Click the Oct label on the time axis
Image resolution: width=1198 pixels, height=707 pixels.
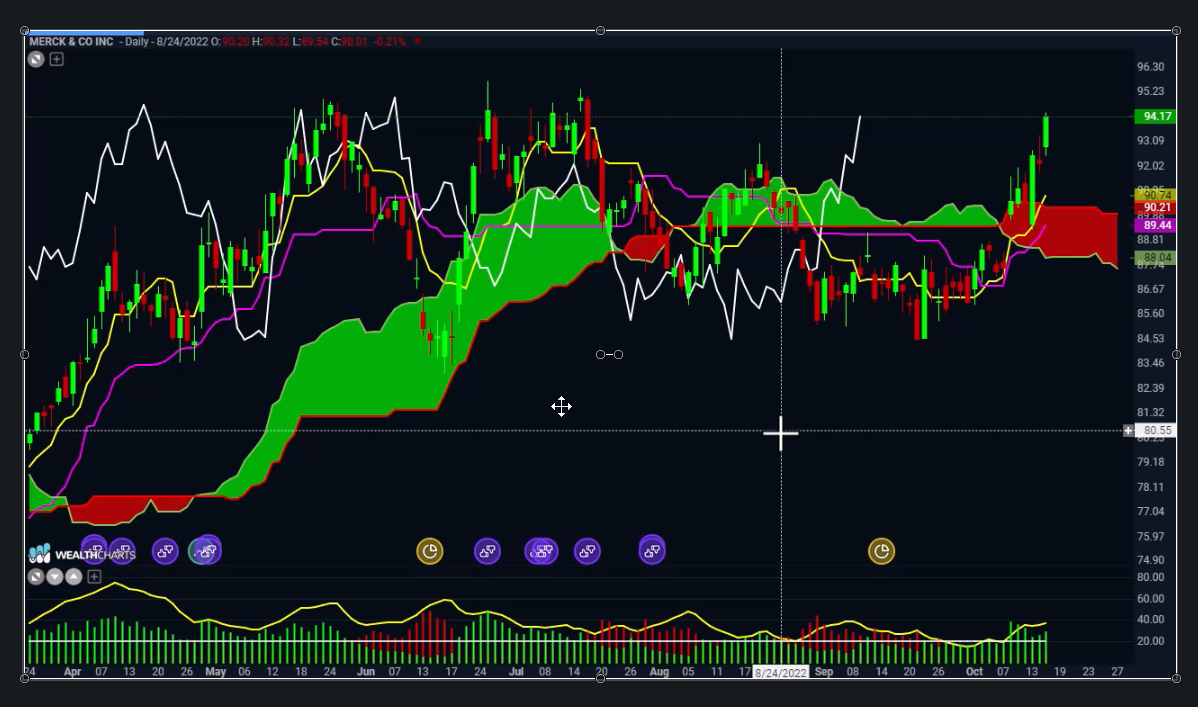(x=974, y=672)
